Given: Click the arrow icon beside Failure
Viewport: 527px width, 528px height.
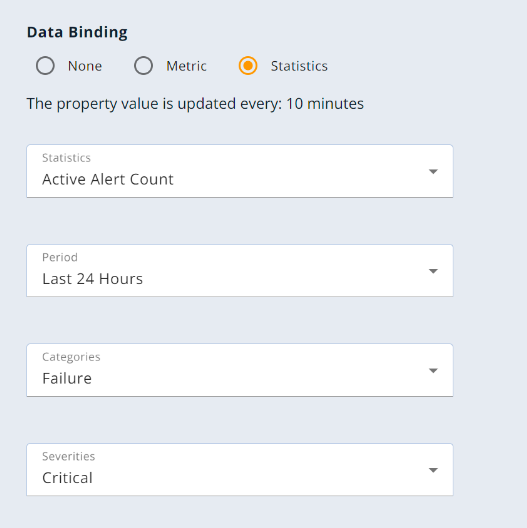Looking at the screenshot, I should (433, 370).
